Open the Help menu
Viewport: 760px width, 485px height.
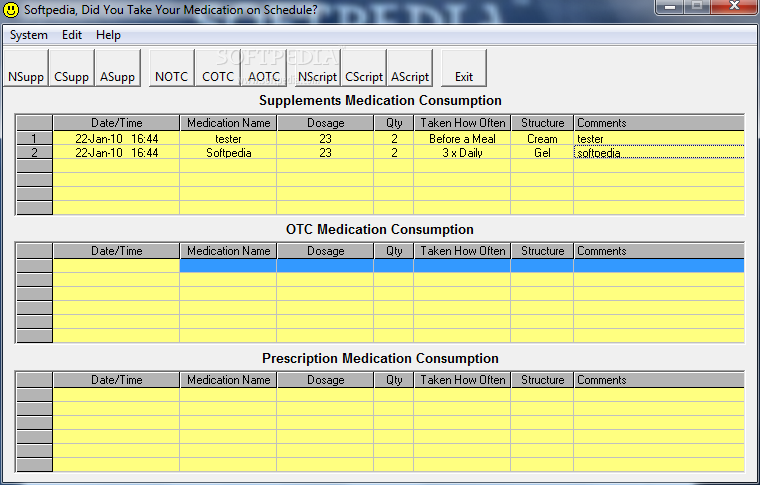(x=108, y=35)
